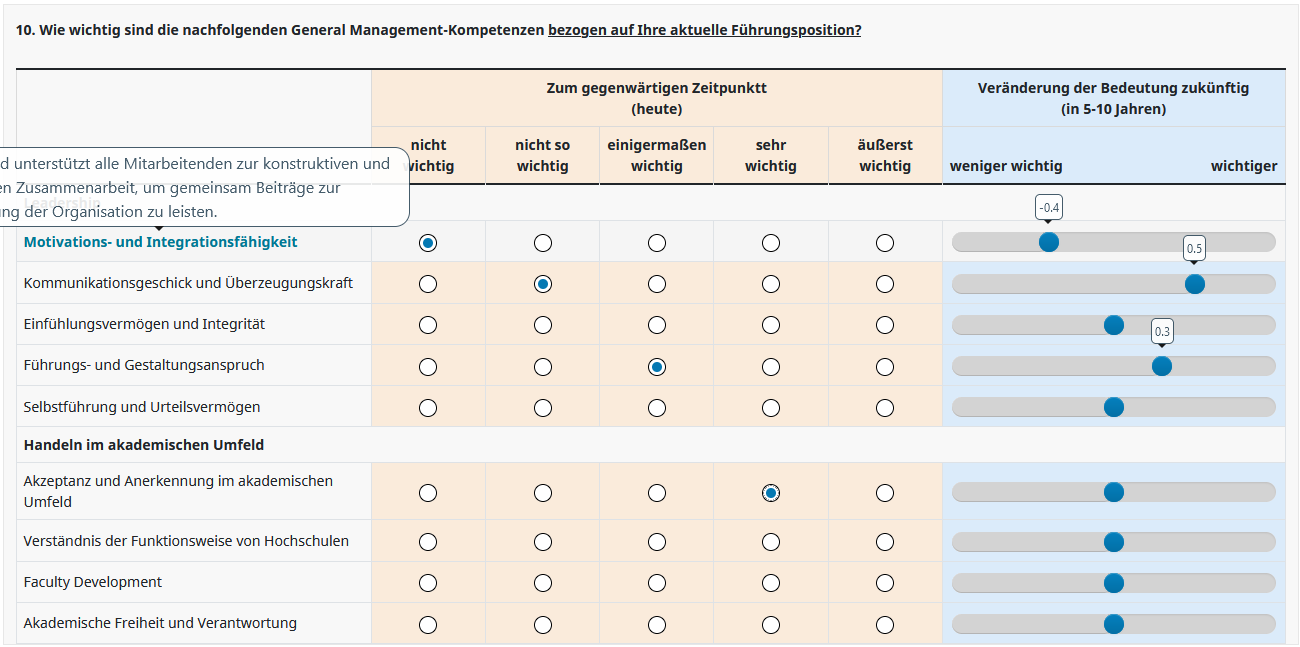Mark 'einigermaßen wichtig' for Führungs- und Gestaltungsanspruch
This screenshot has height=647, width=1300.
657,367
